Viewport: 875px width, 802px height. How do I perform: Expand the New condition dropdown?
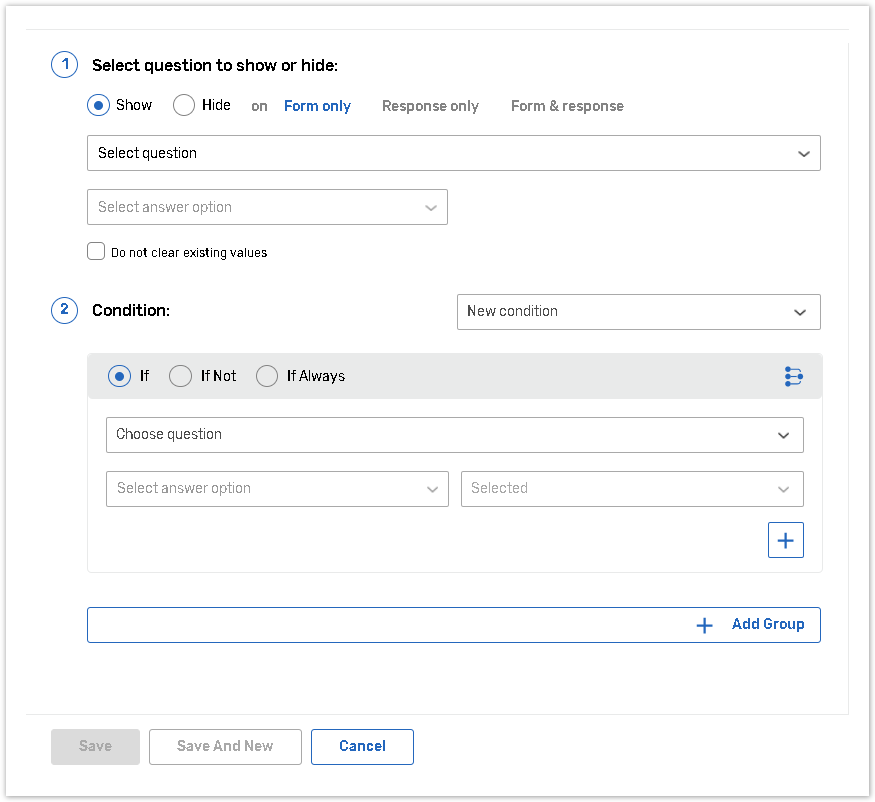[638, 311]
